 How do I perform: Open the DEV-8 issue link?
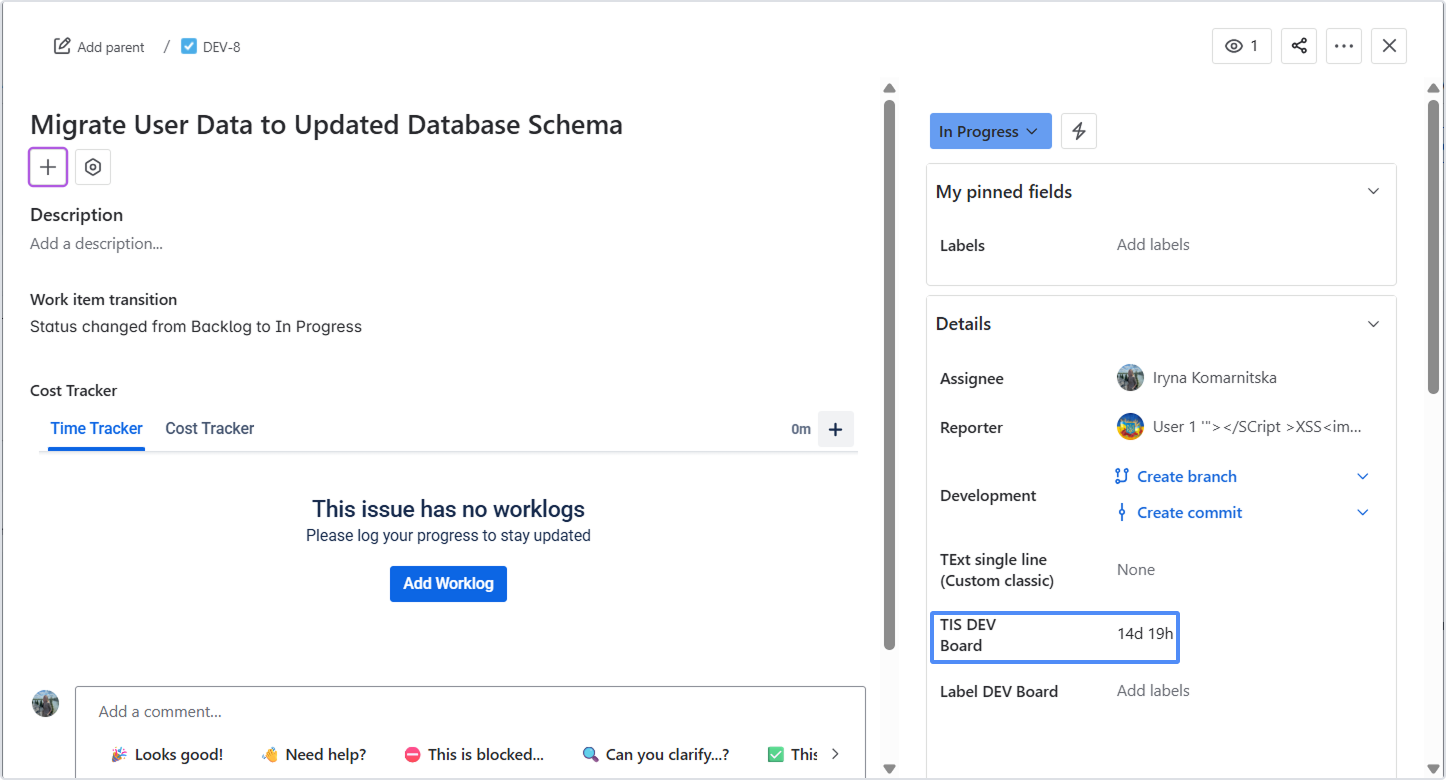click(x=221, y=47)
